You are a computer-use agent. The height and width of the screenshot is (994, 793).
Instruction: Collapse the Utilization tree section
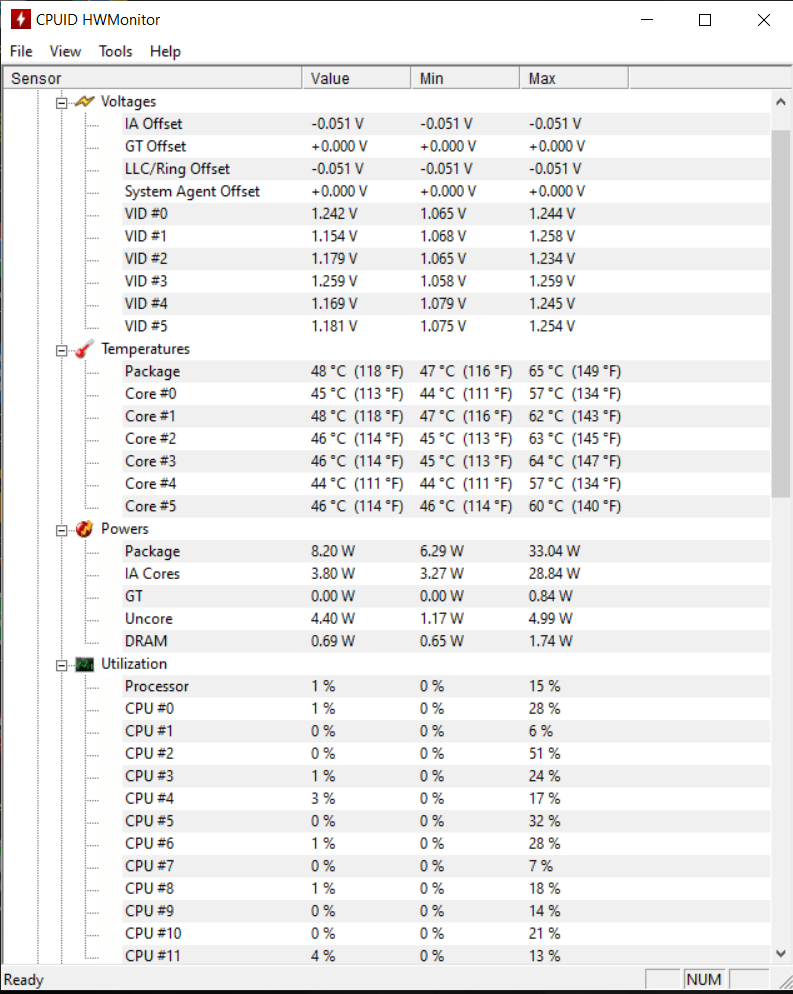(61, 666)
